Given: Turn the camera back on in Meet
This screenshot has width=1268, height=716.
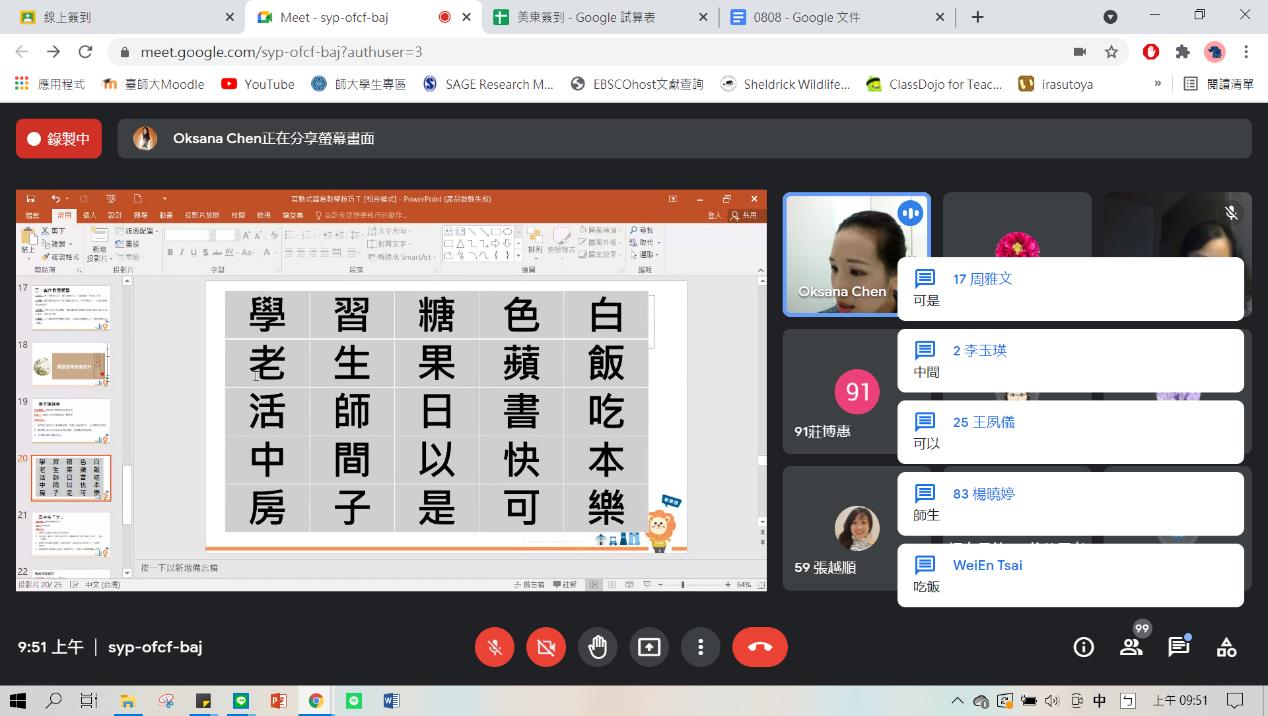Looking at the screenshot, I should point(545,647).
